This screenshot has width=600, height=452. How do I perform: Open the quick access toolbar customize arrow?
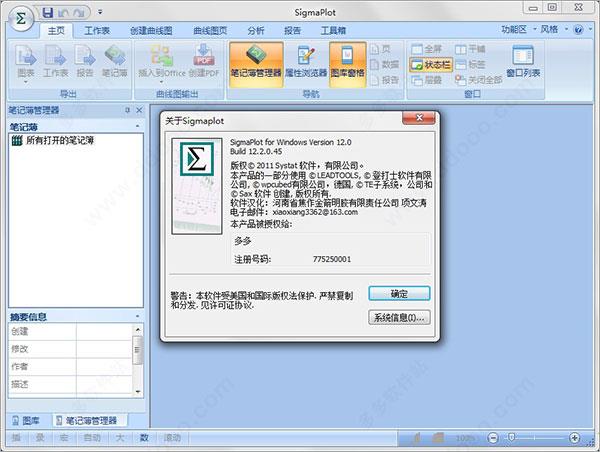[x=100, y=12]
